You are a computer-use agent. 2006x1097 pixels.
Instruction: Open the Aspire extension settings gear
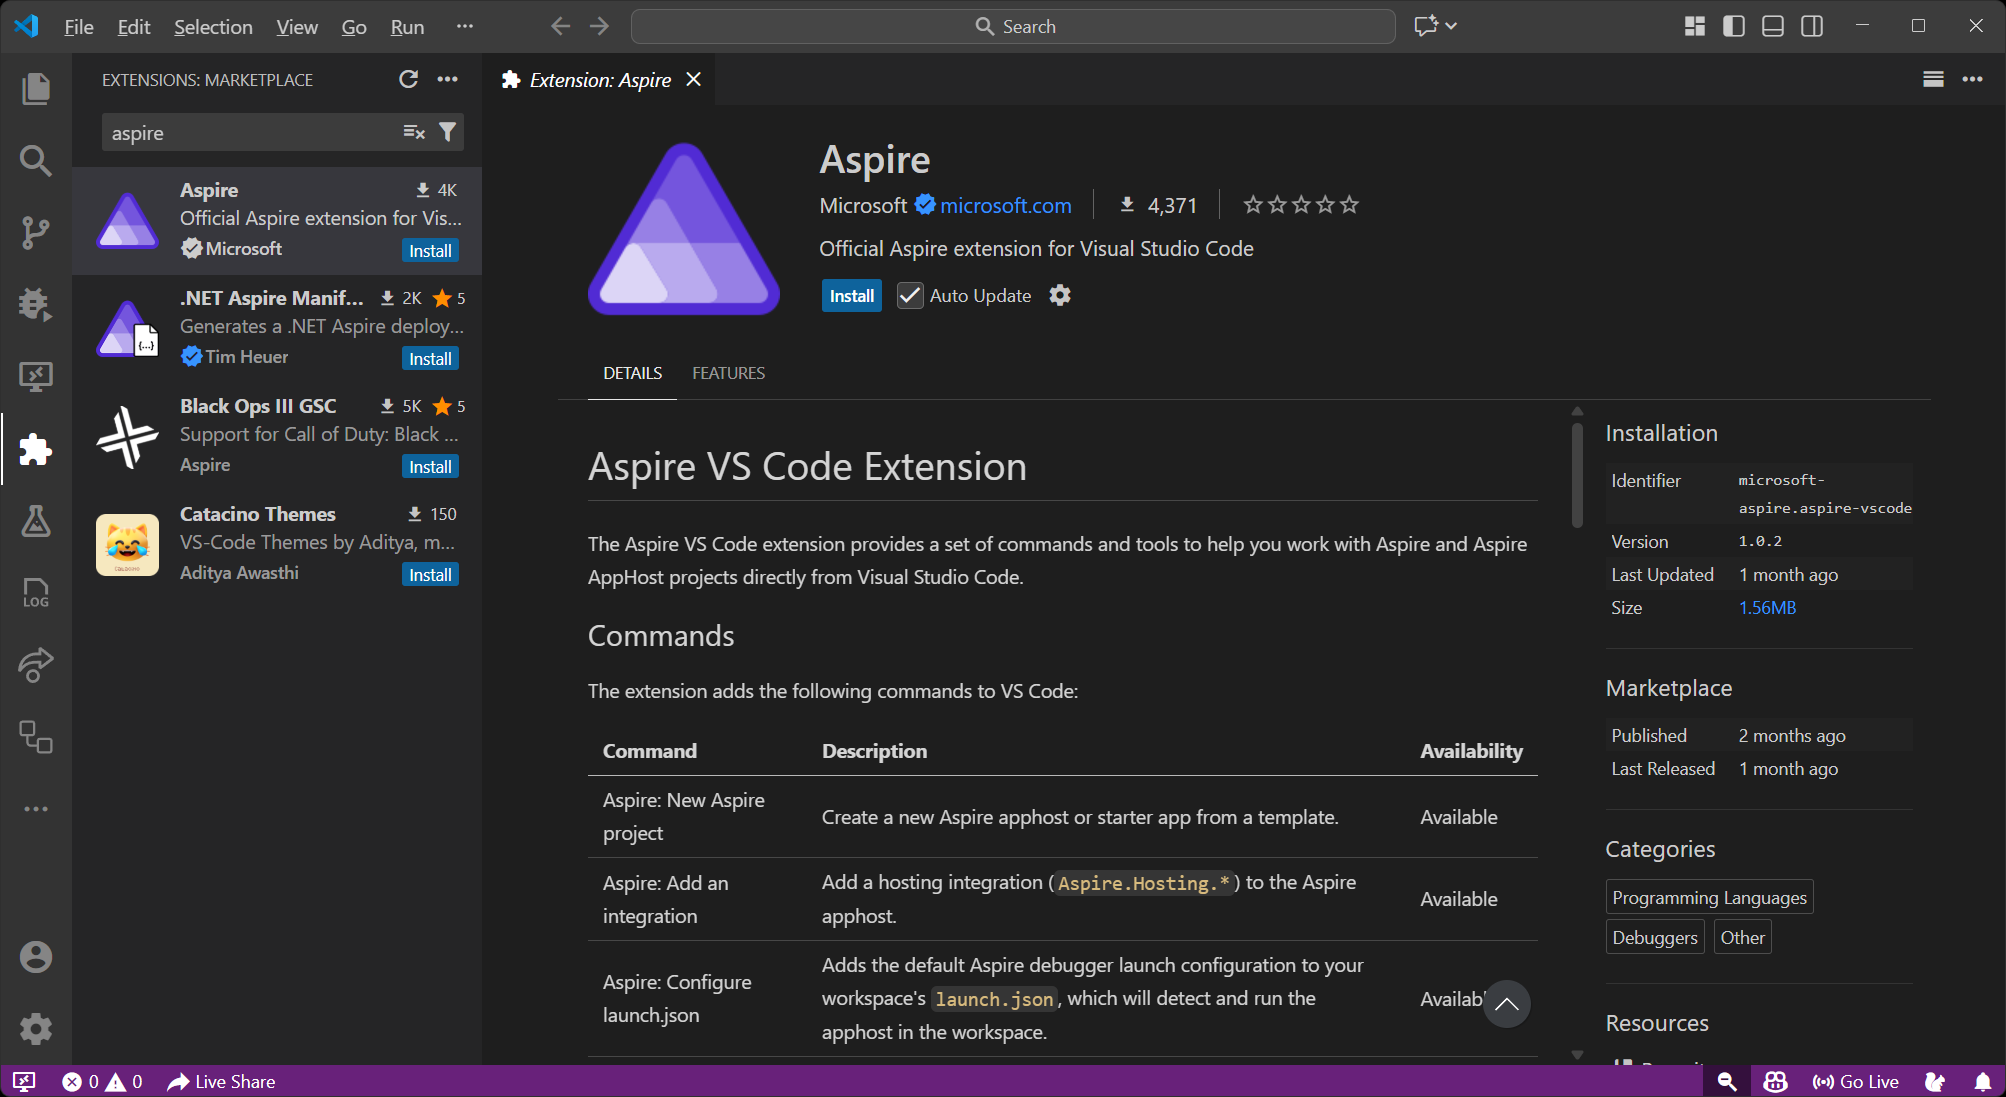click(x=1059, y=295)
